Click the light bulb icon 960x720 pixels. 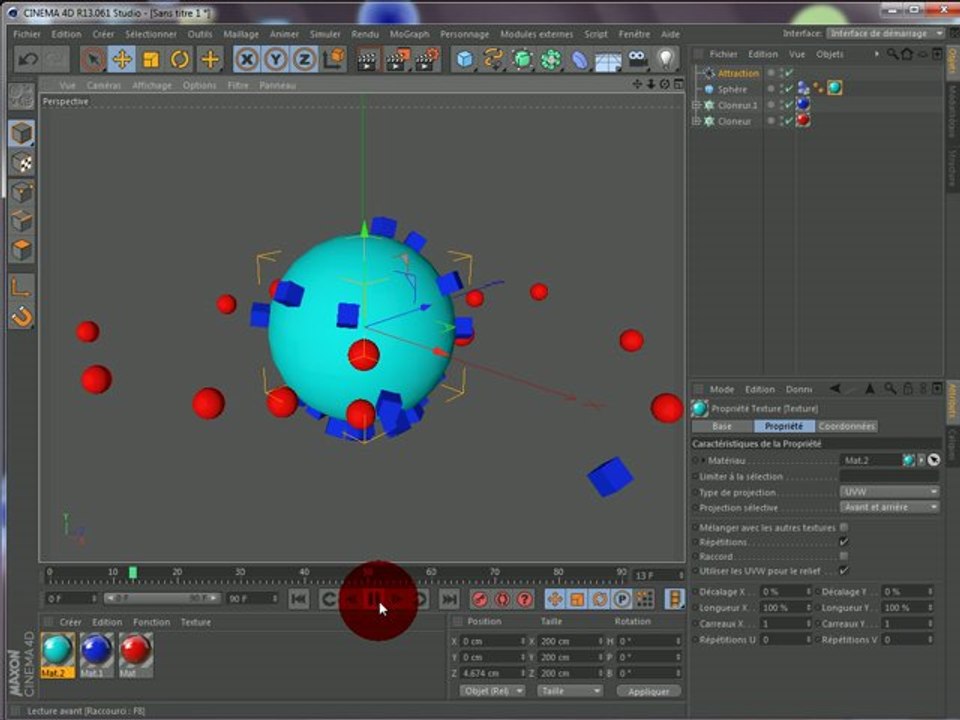coord(666,59)
